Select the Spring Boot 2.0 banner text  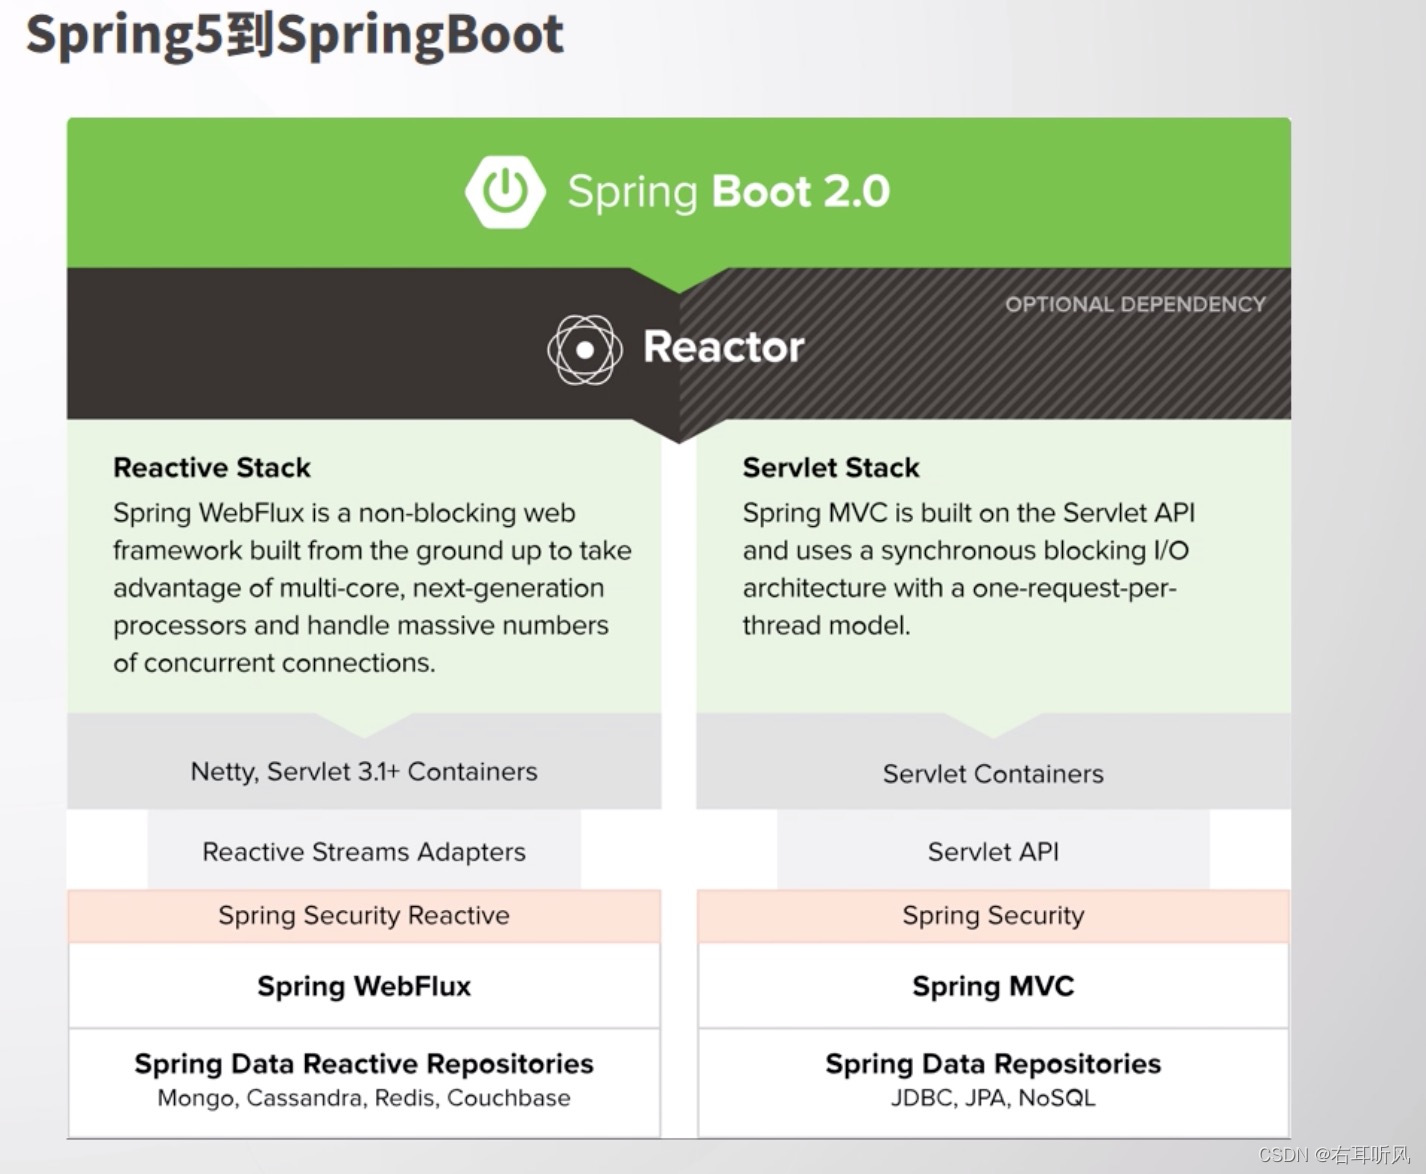[x=729, y=192]
